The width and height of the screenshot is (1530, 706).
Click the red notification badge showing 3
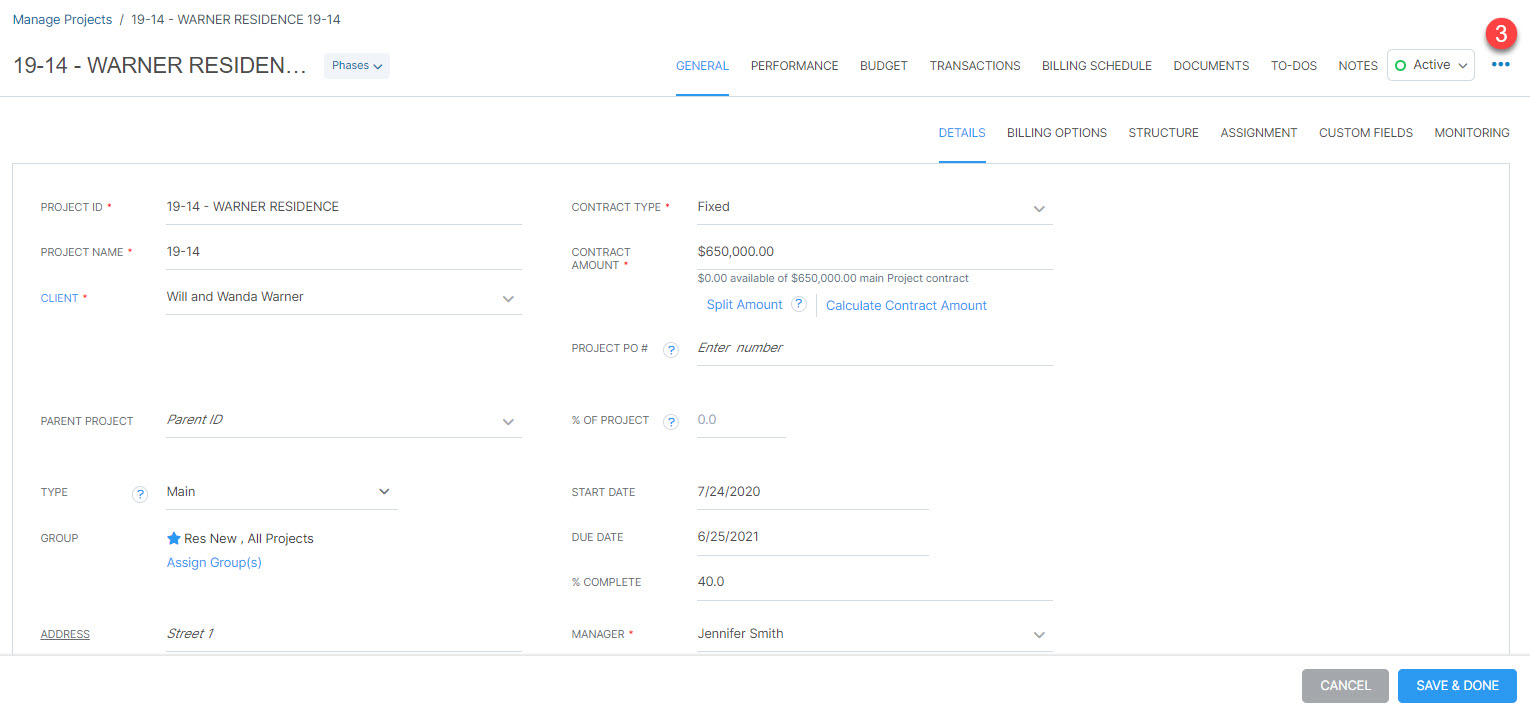[x=1501, y=33]
